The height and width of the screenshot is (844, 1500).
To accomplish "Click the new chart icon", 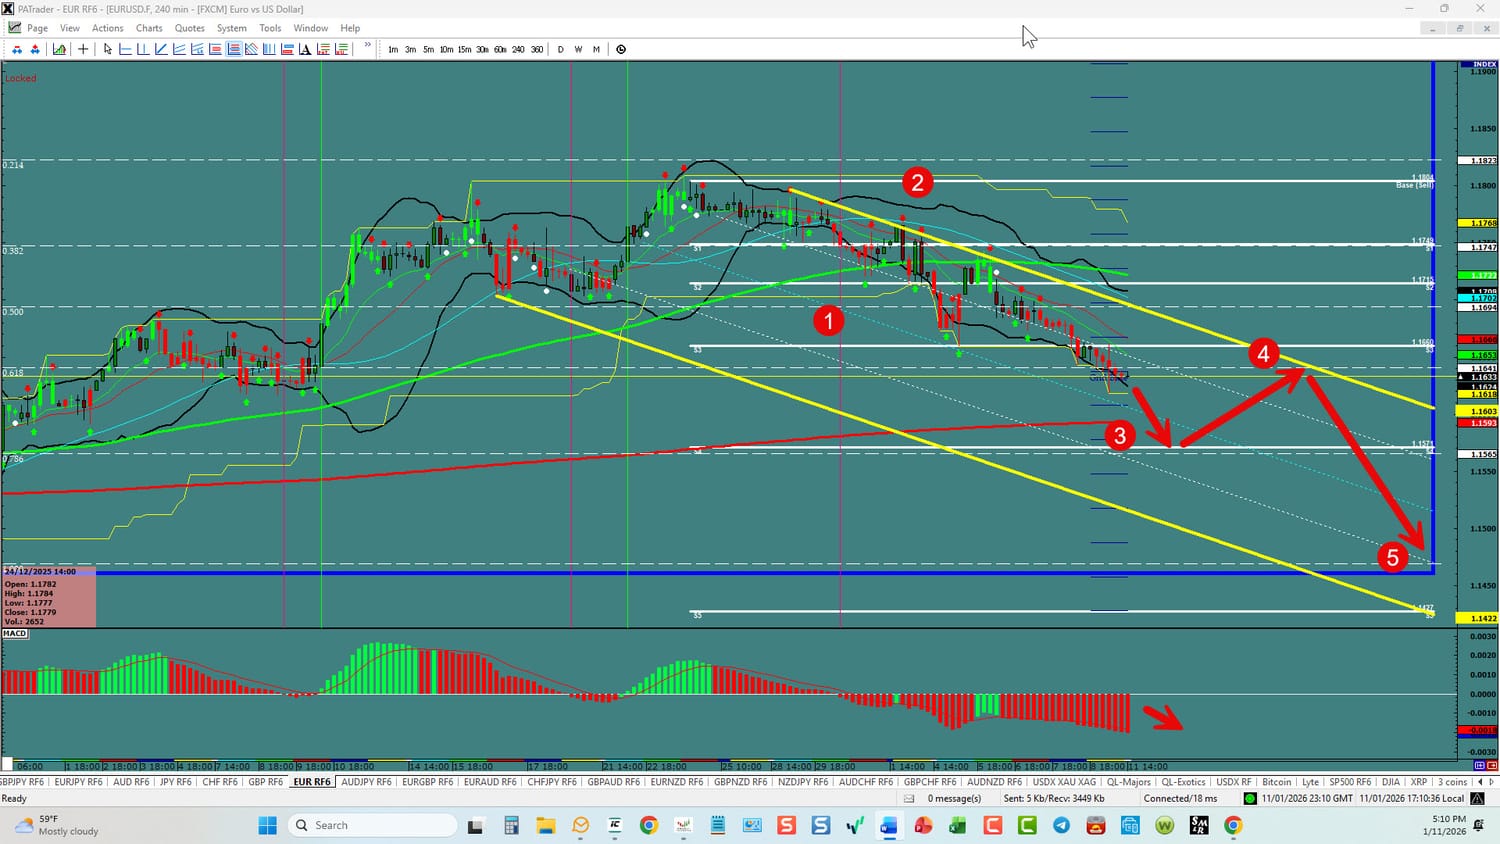I will coord(60,49).
